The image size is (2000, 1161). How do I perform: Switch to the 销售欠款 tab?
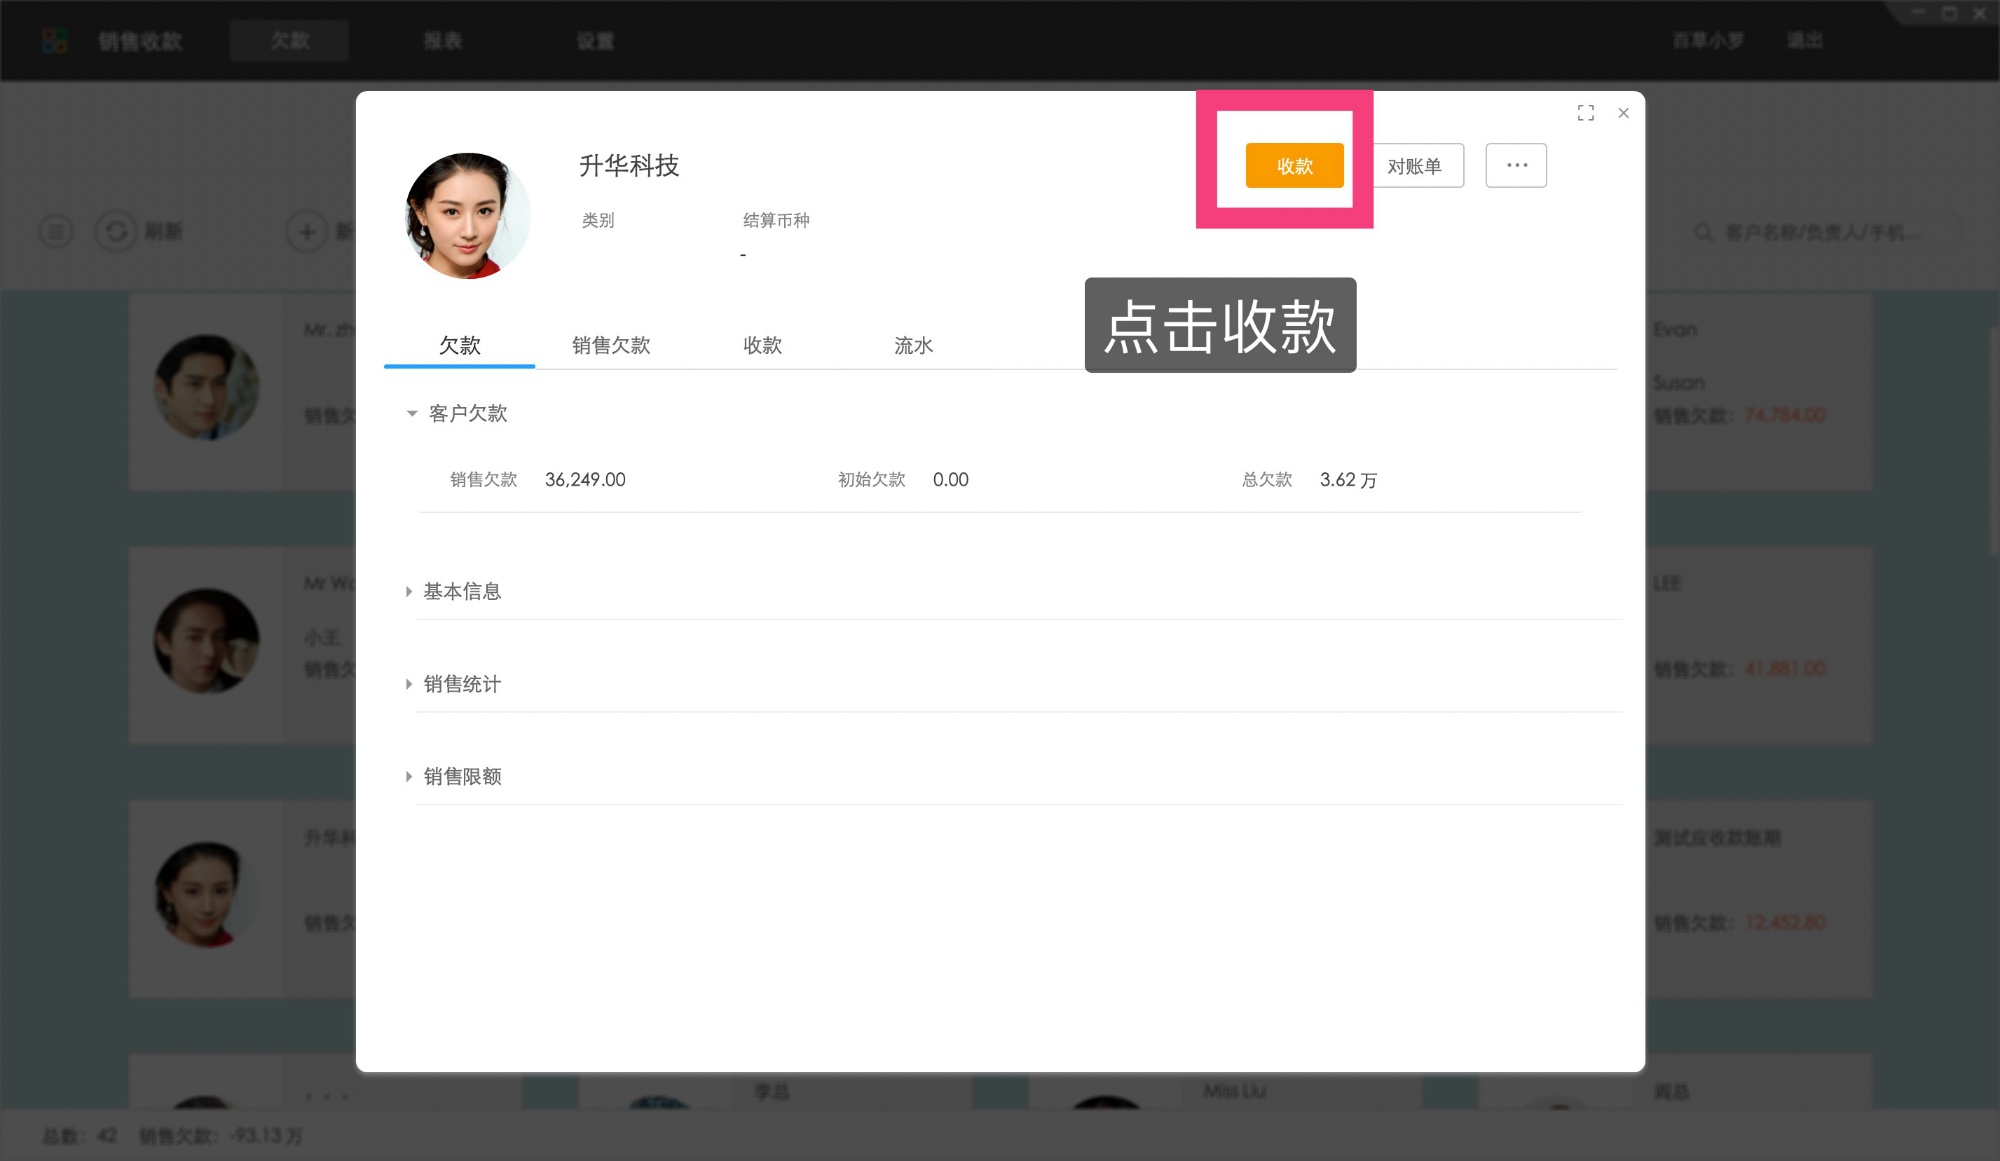coord(611,345)
